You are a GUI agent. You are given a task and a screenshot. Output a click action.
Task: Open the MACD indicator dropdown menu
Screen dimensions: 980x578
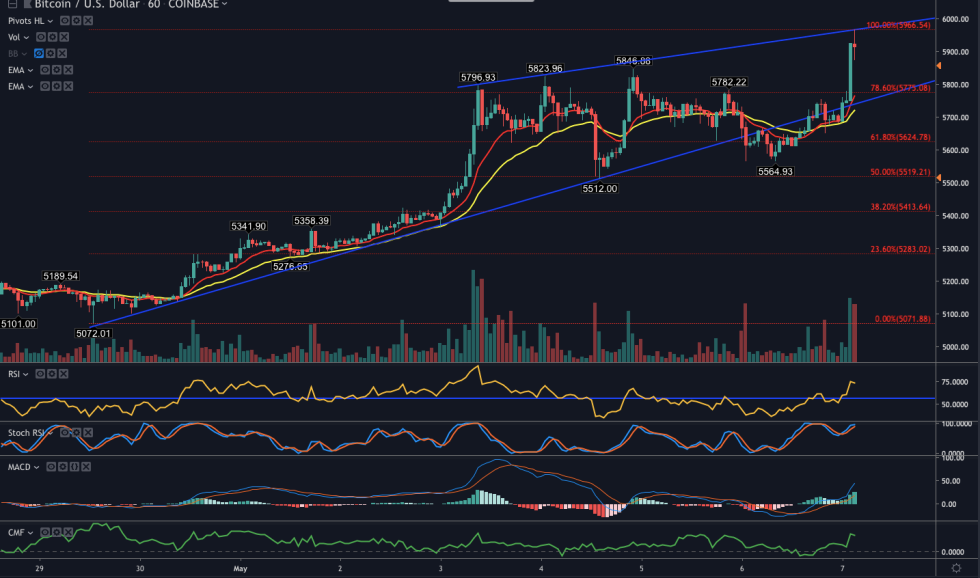coord(37,467)
